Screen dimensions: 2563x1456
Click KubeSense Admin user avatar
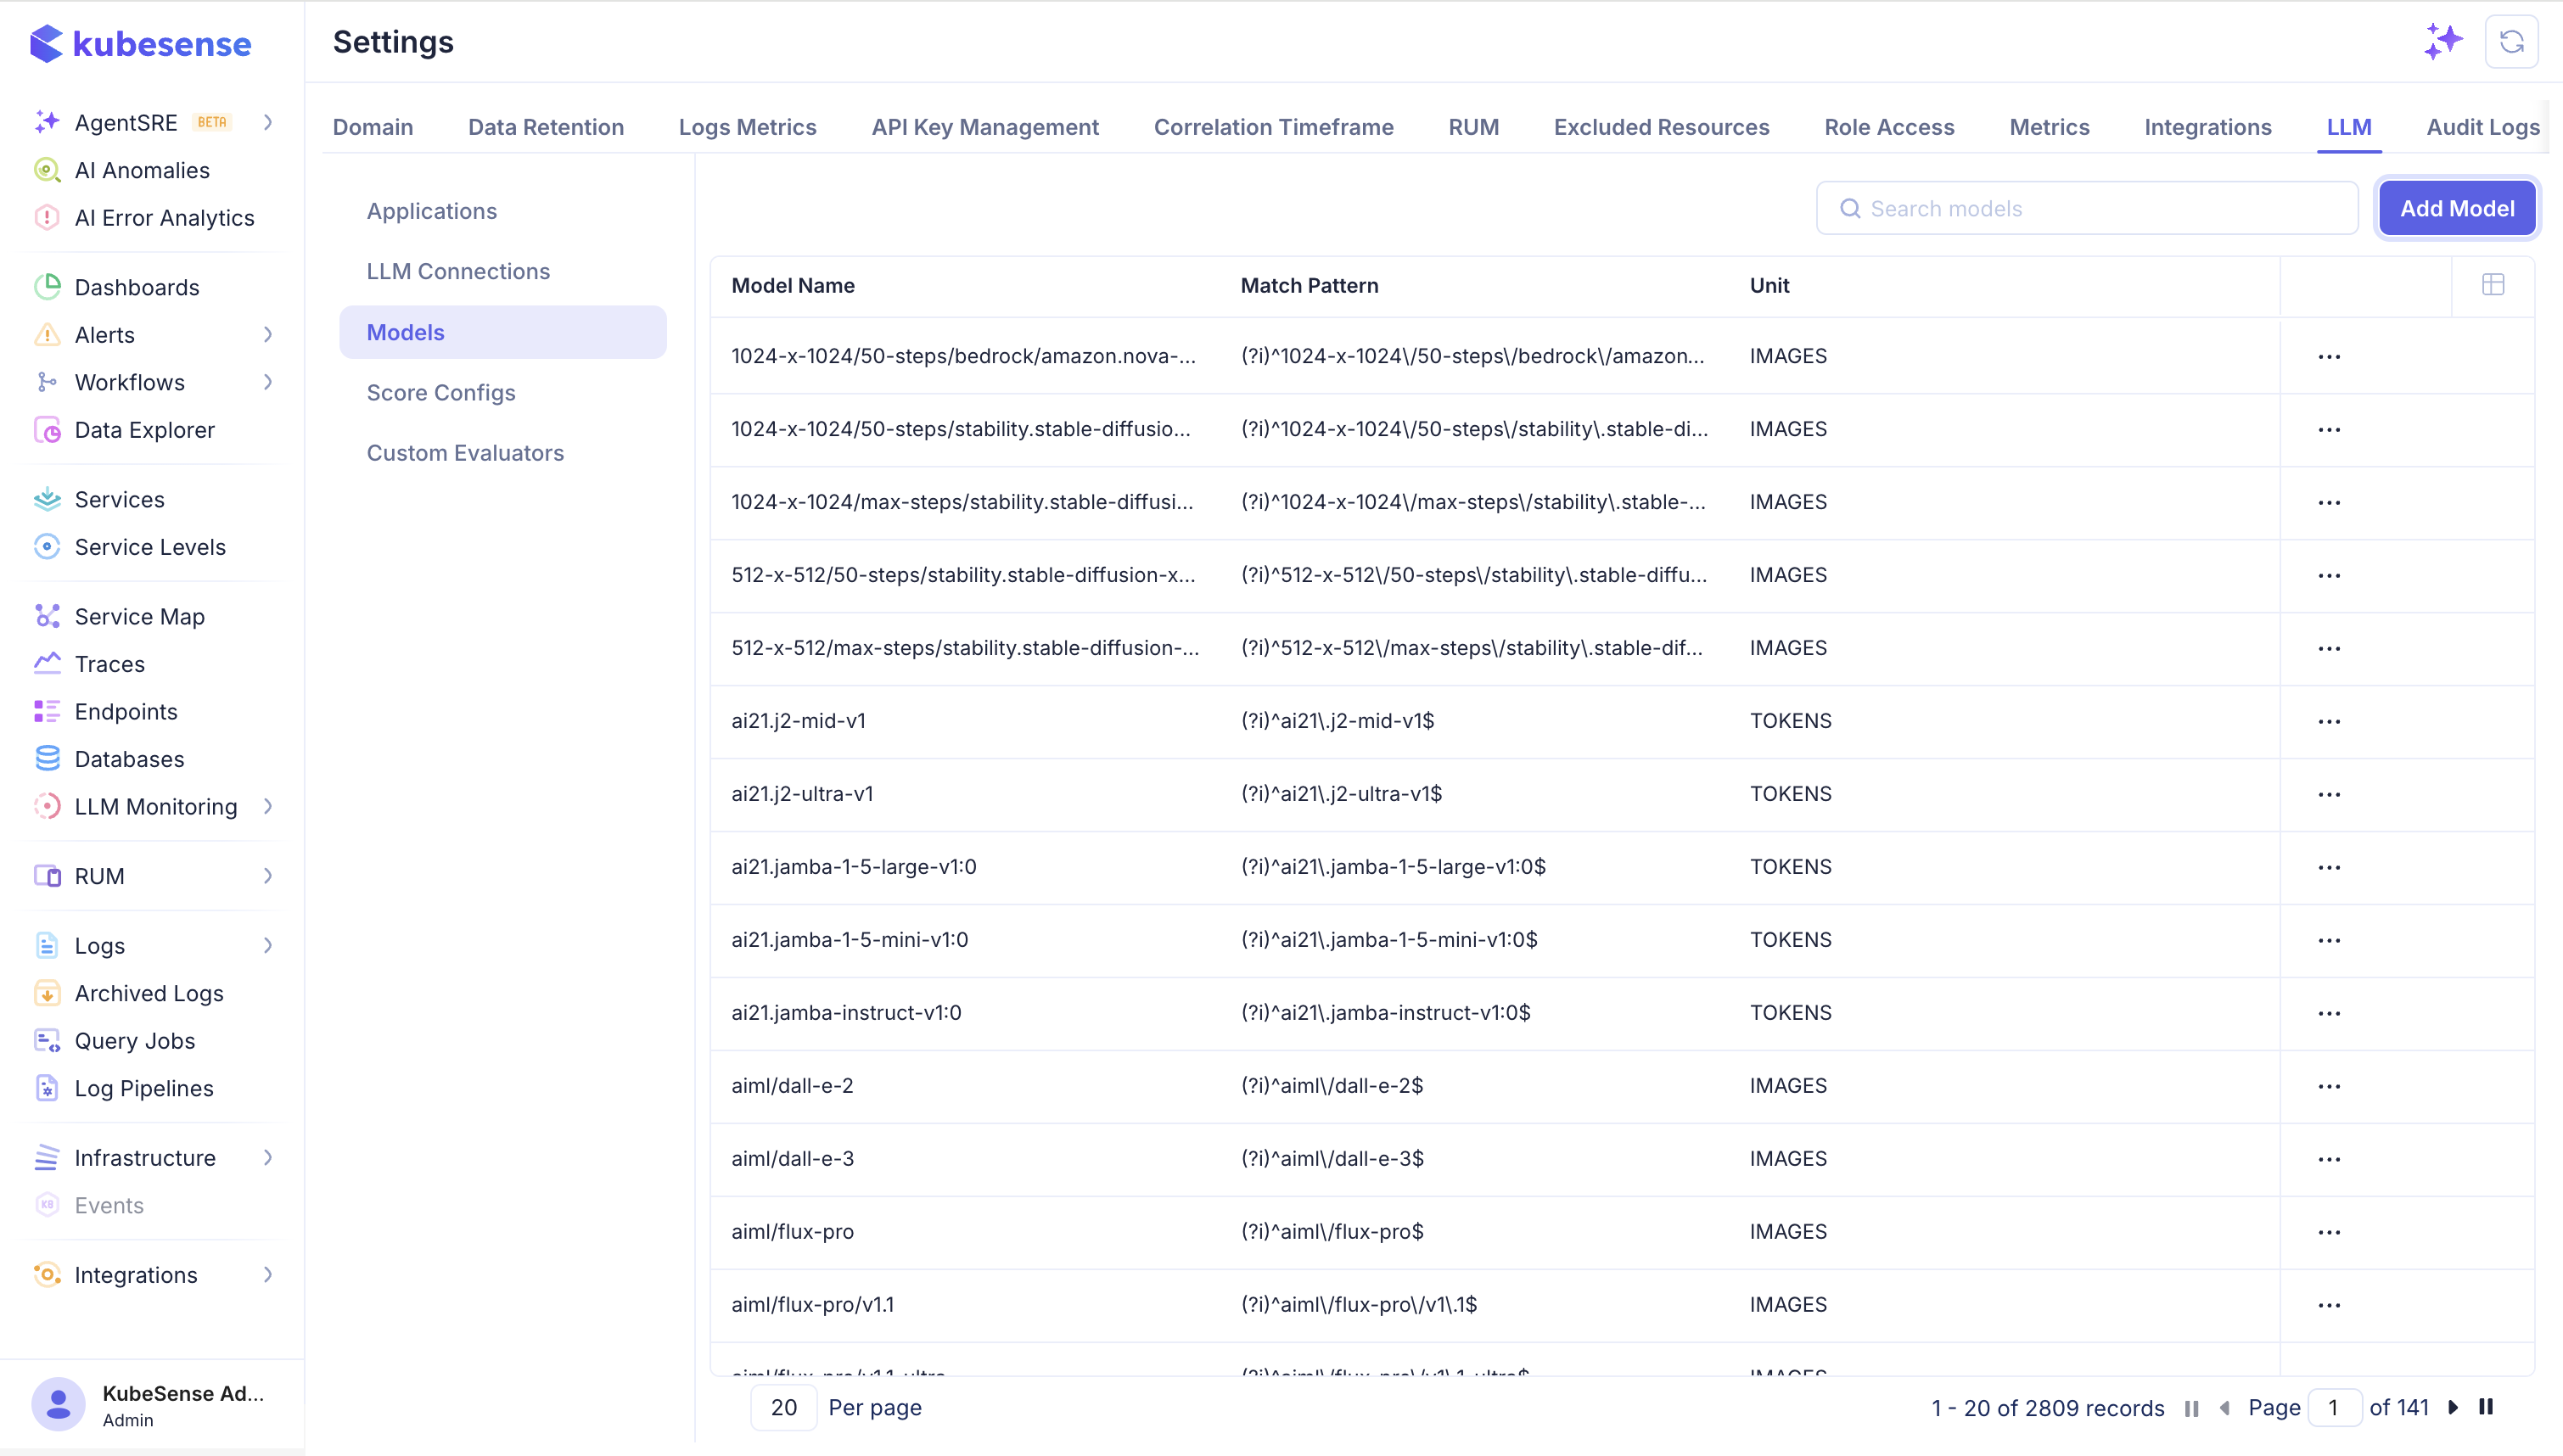[58, 1404]
